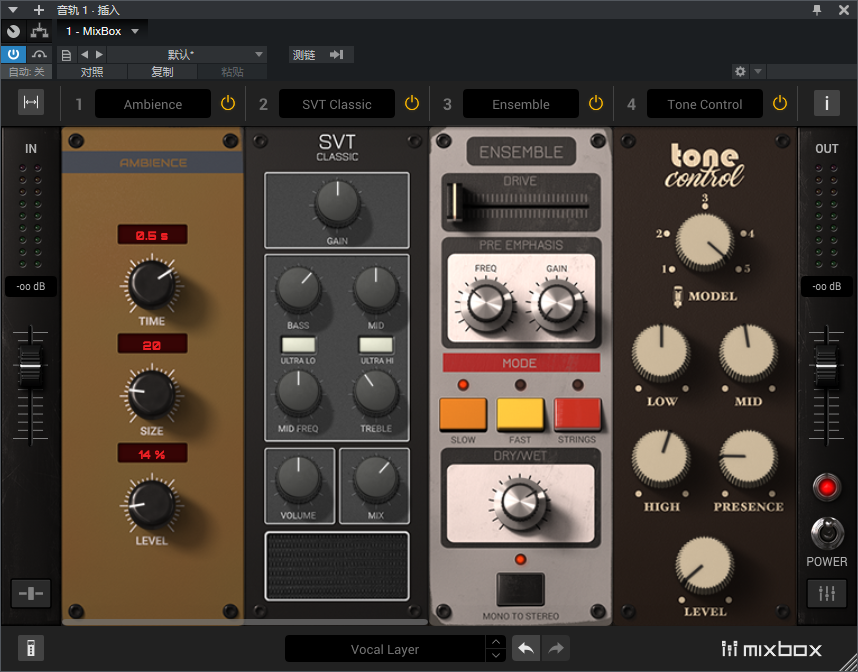Step to previous preset up chevron

495,642
